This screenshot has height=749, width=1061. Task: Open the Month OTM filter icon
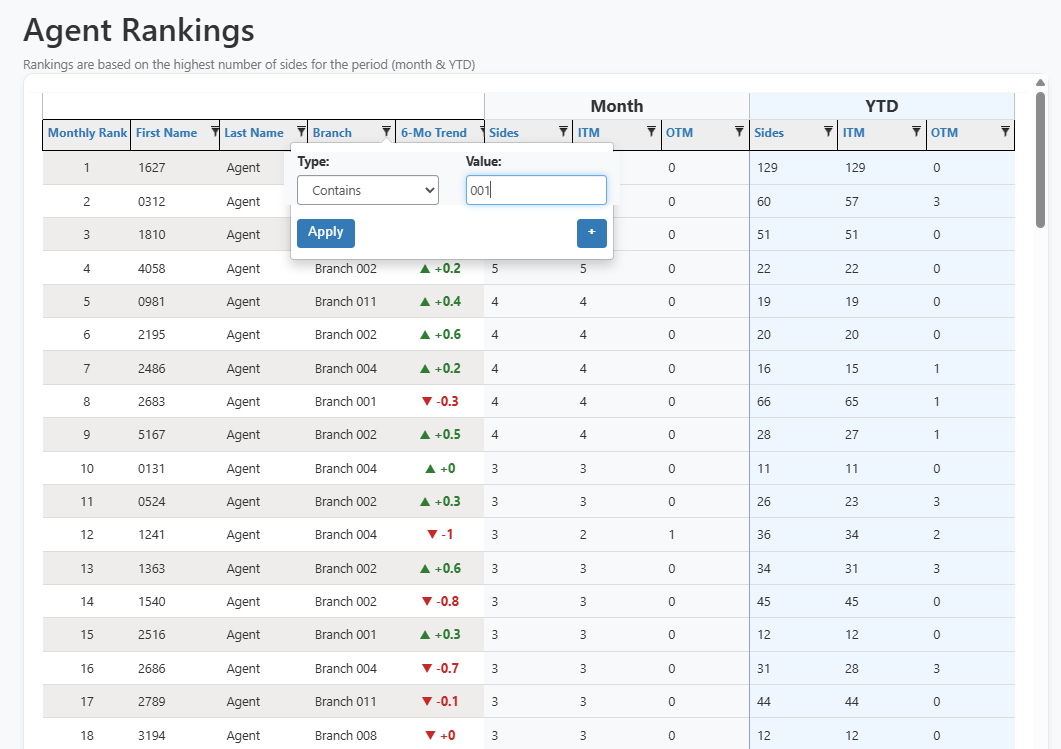740,131
